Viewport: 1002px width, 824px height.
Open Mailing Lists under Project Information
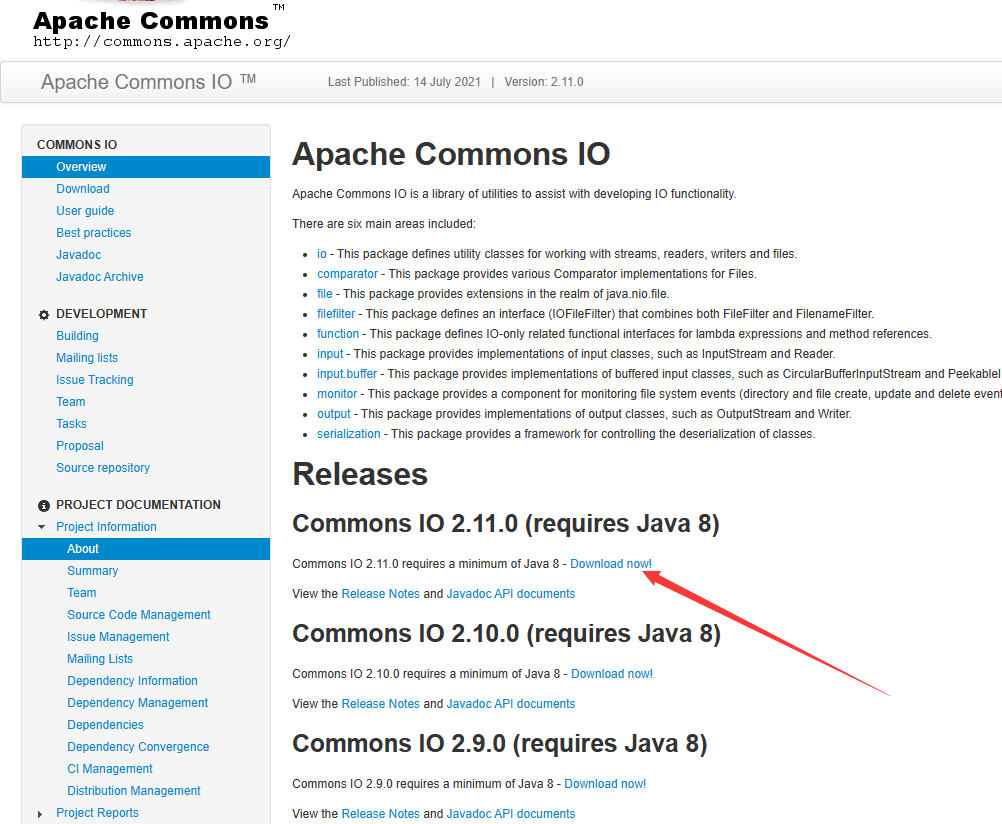pyautogui.click(x=100, y=659)
